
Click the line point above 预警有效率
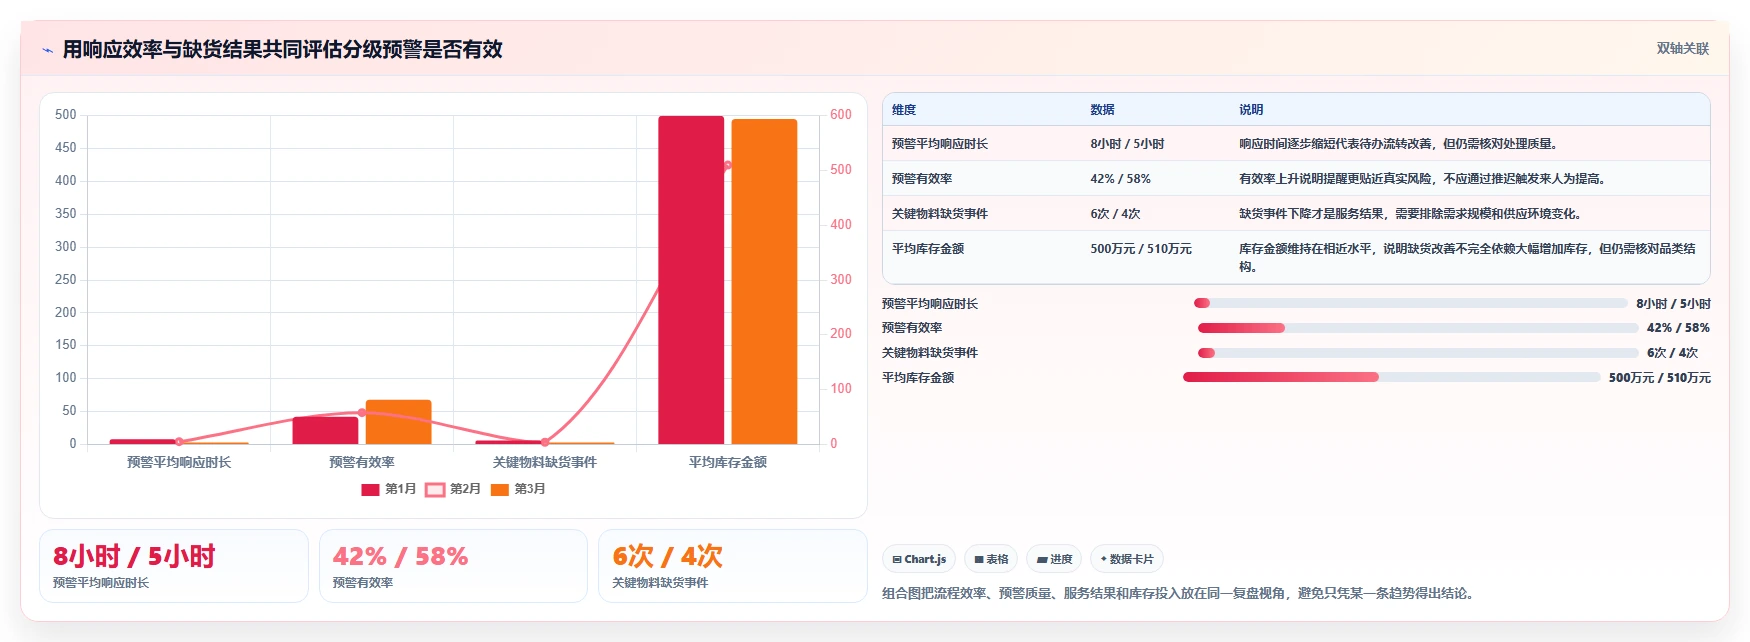coord(362,412)
